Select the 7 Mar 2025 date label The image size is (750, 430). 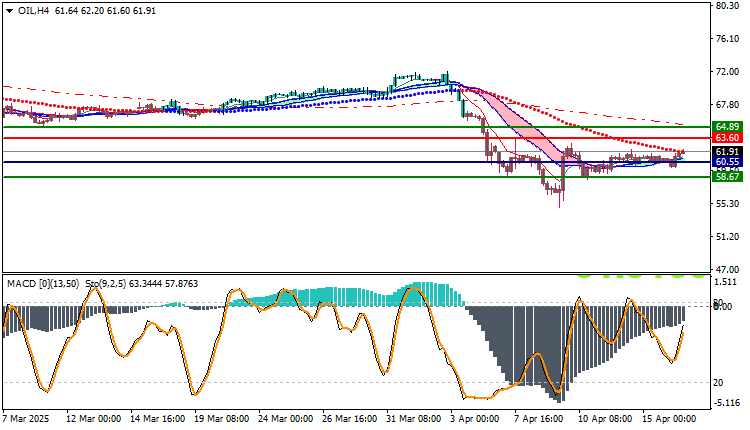point(26,419)
